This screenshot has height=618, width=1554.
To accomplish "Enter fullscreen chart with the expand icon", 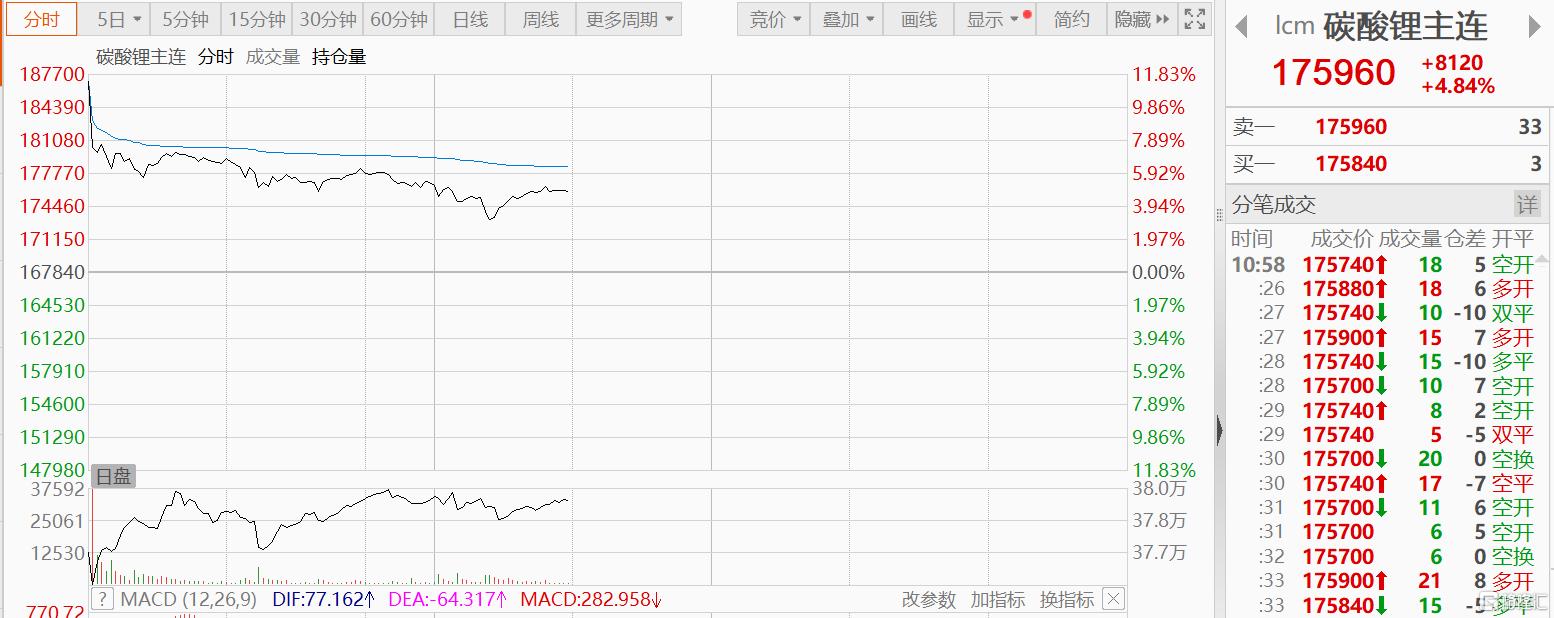I will [x=1193, y=19].
